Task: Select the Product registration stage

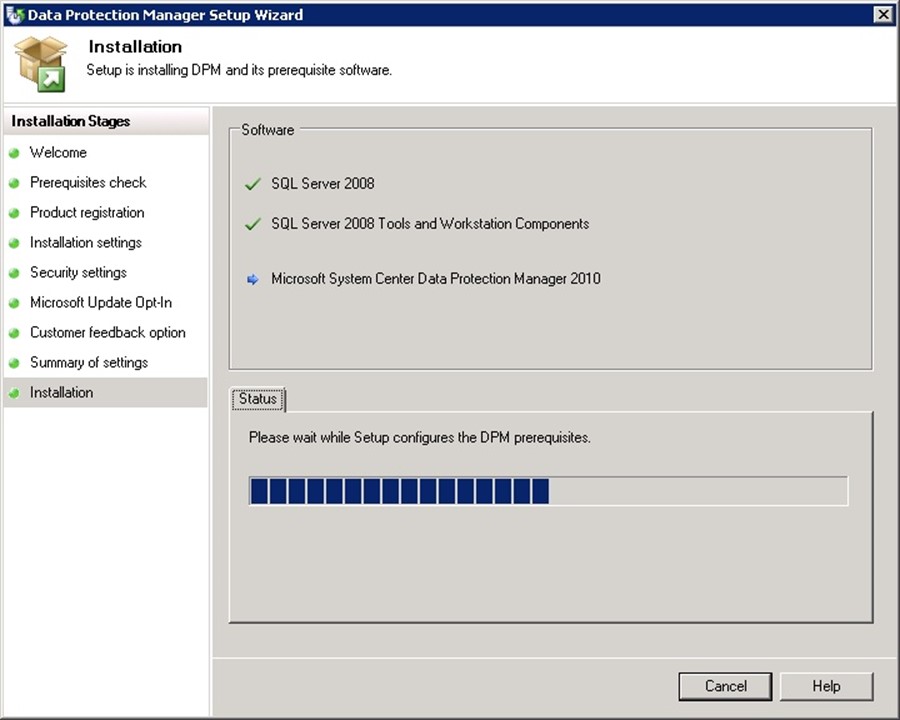Action: tap(87, 212)
